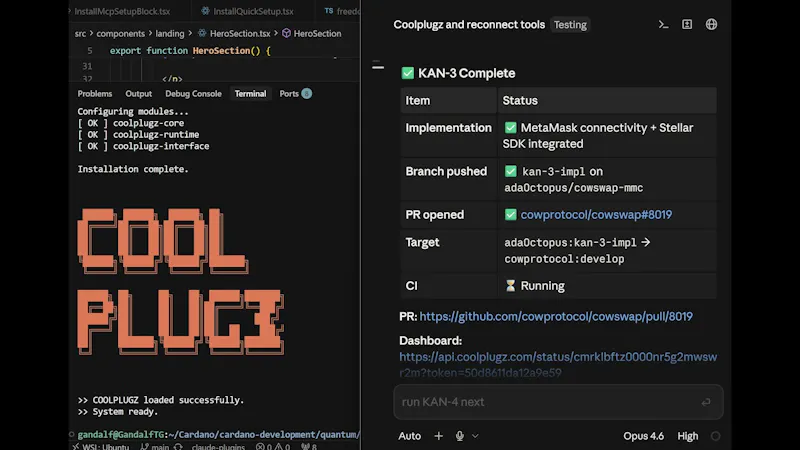The width and height of the screenshot is (800, 450).
Task: Click 'COOLPLUGZ loaded successfully.' terminal line
Action: click(x=161, y=400)
